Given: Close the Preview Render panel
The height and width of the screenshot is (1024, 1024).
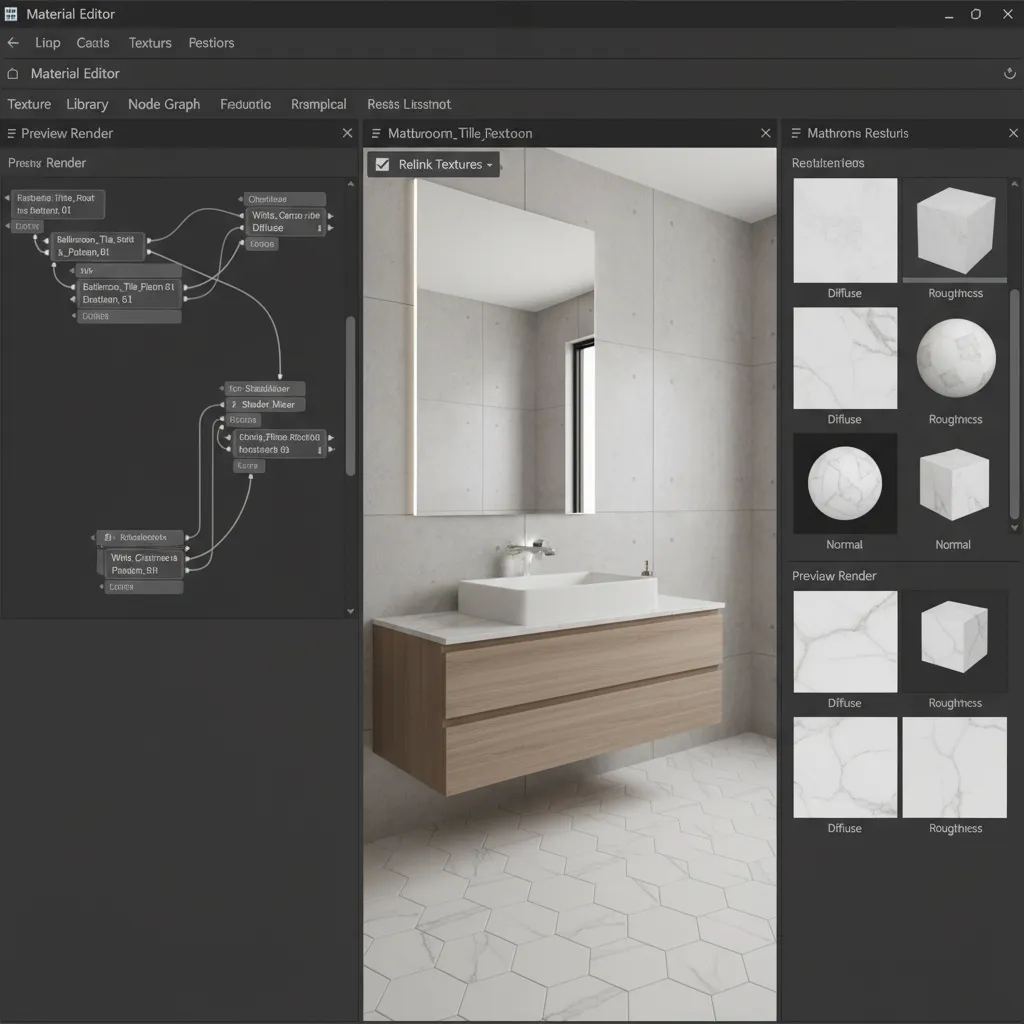Looking at the screenshot, I should pos(347,132).
